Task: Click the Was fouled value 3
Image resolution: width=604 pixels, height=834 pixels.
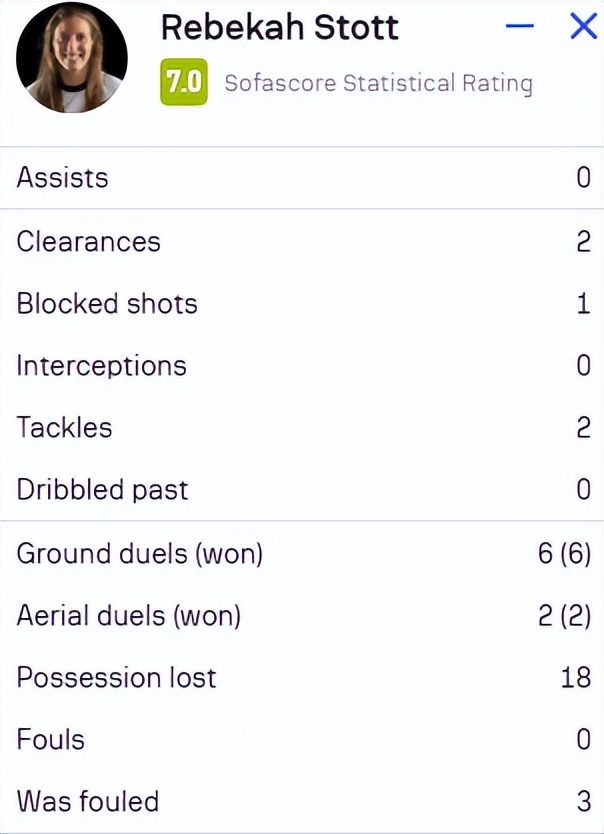Action: coord(584,801)
